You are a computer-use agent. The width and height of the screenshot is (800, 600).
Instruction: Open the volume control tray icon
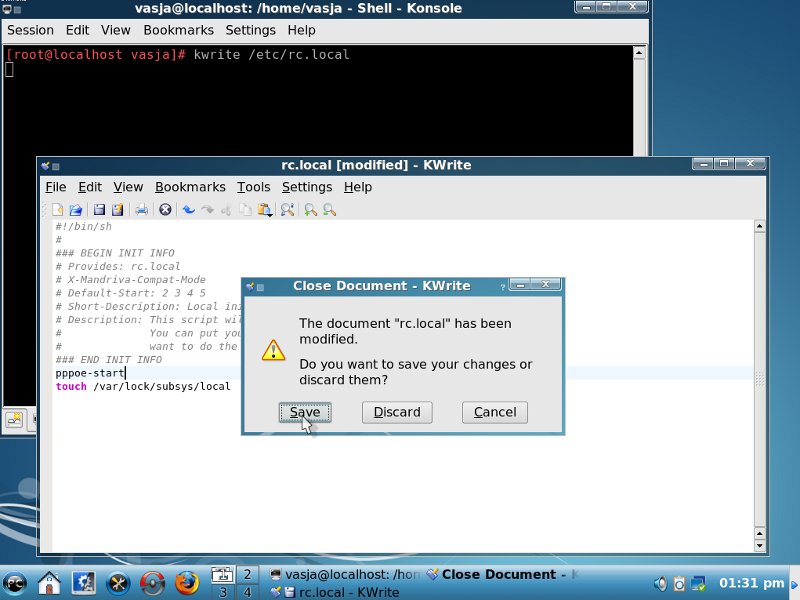(660, 583)
